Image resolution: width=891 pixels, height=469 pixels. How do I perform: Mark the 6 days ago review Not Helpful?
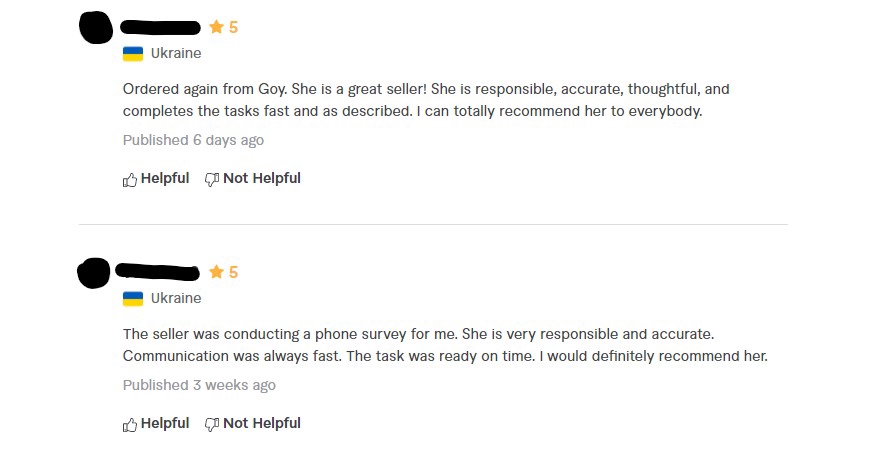click(253, 179)
